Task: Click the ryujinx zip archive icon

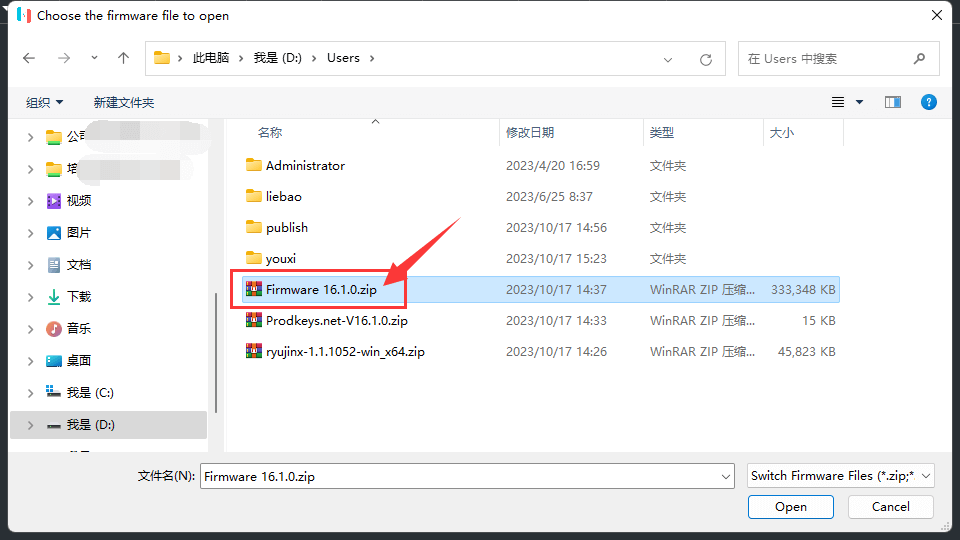Action: 253,351
